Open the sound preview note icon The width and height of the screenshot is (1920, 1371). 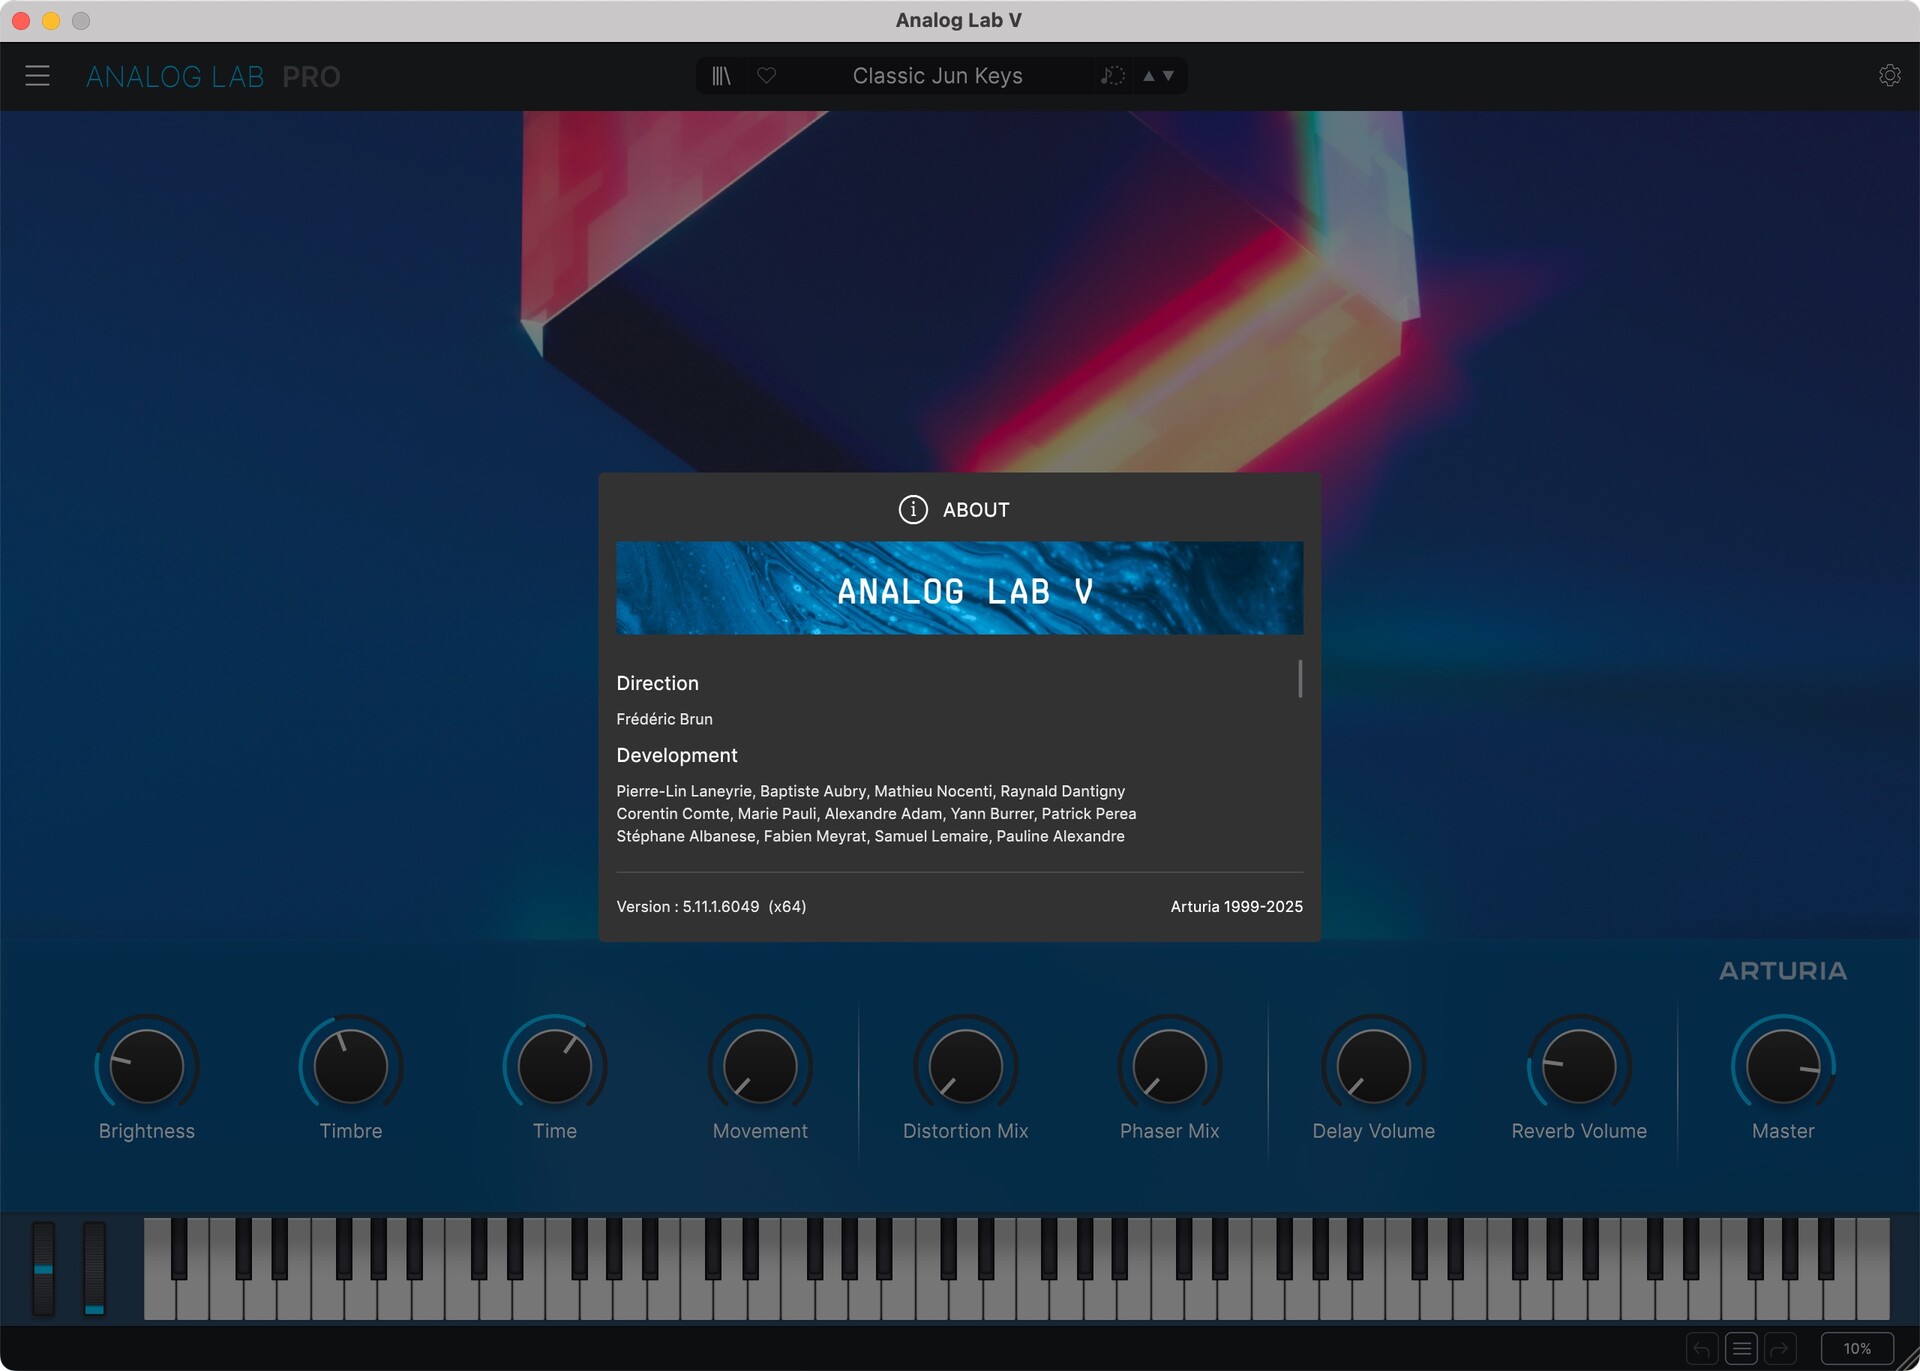click(x=1112, y=76)
